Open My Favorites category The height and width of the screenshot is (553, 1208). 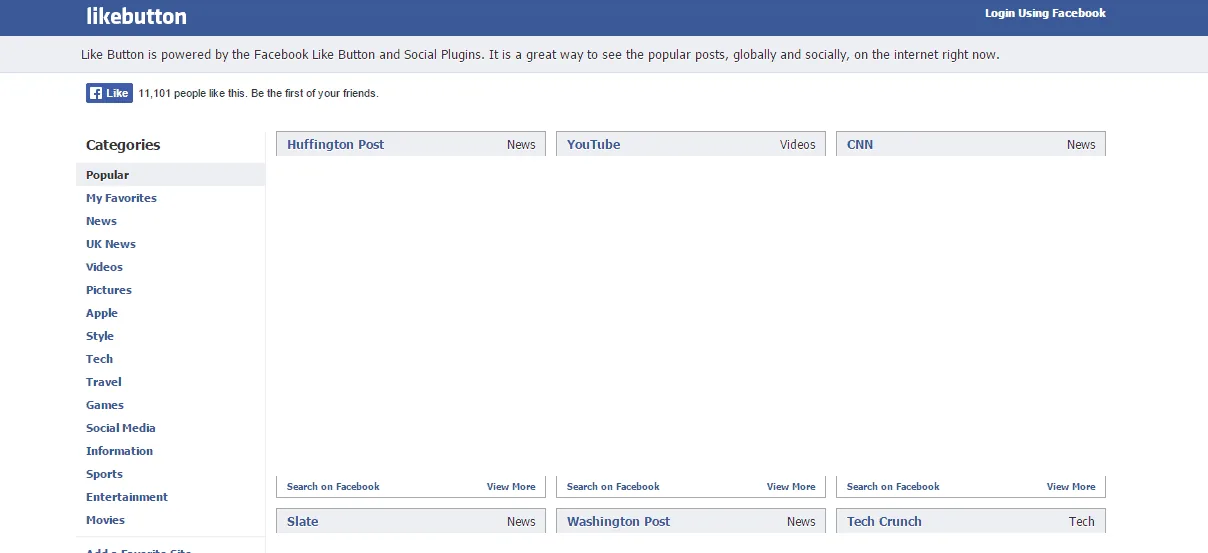pos(121,198)
